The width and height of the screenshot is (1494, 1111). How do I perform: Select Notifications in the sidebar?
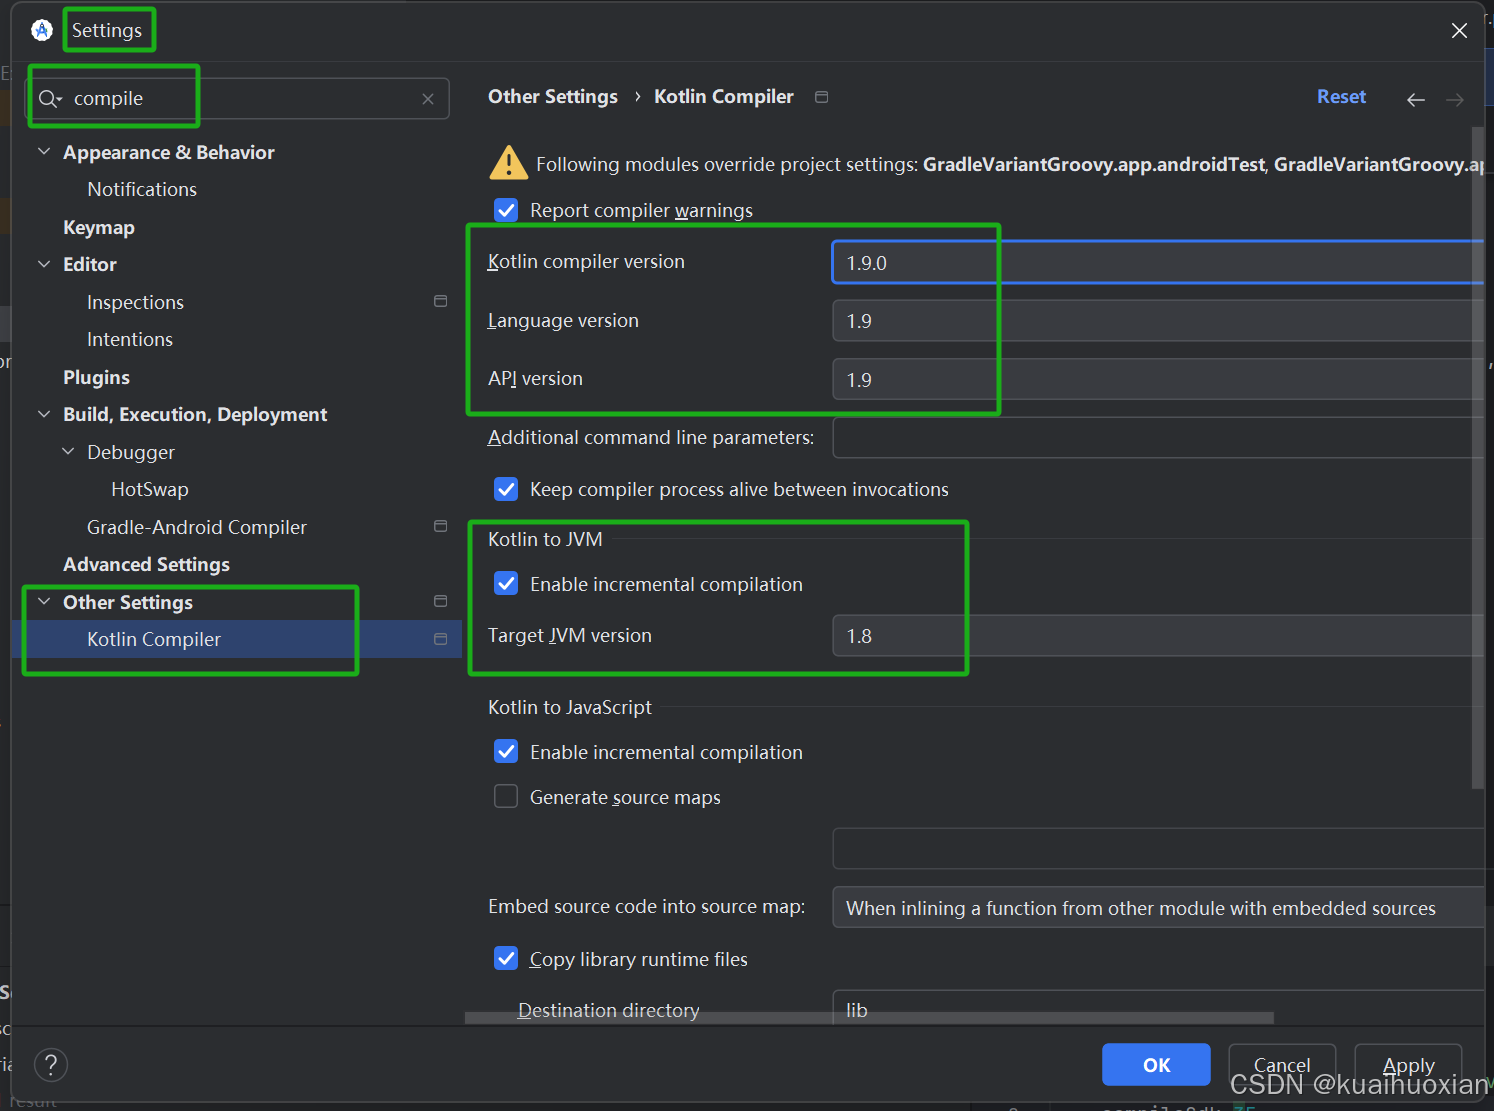(142, 188)
